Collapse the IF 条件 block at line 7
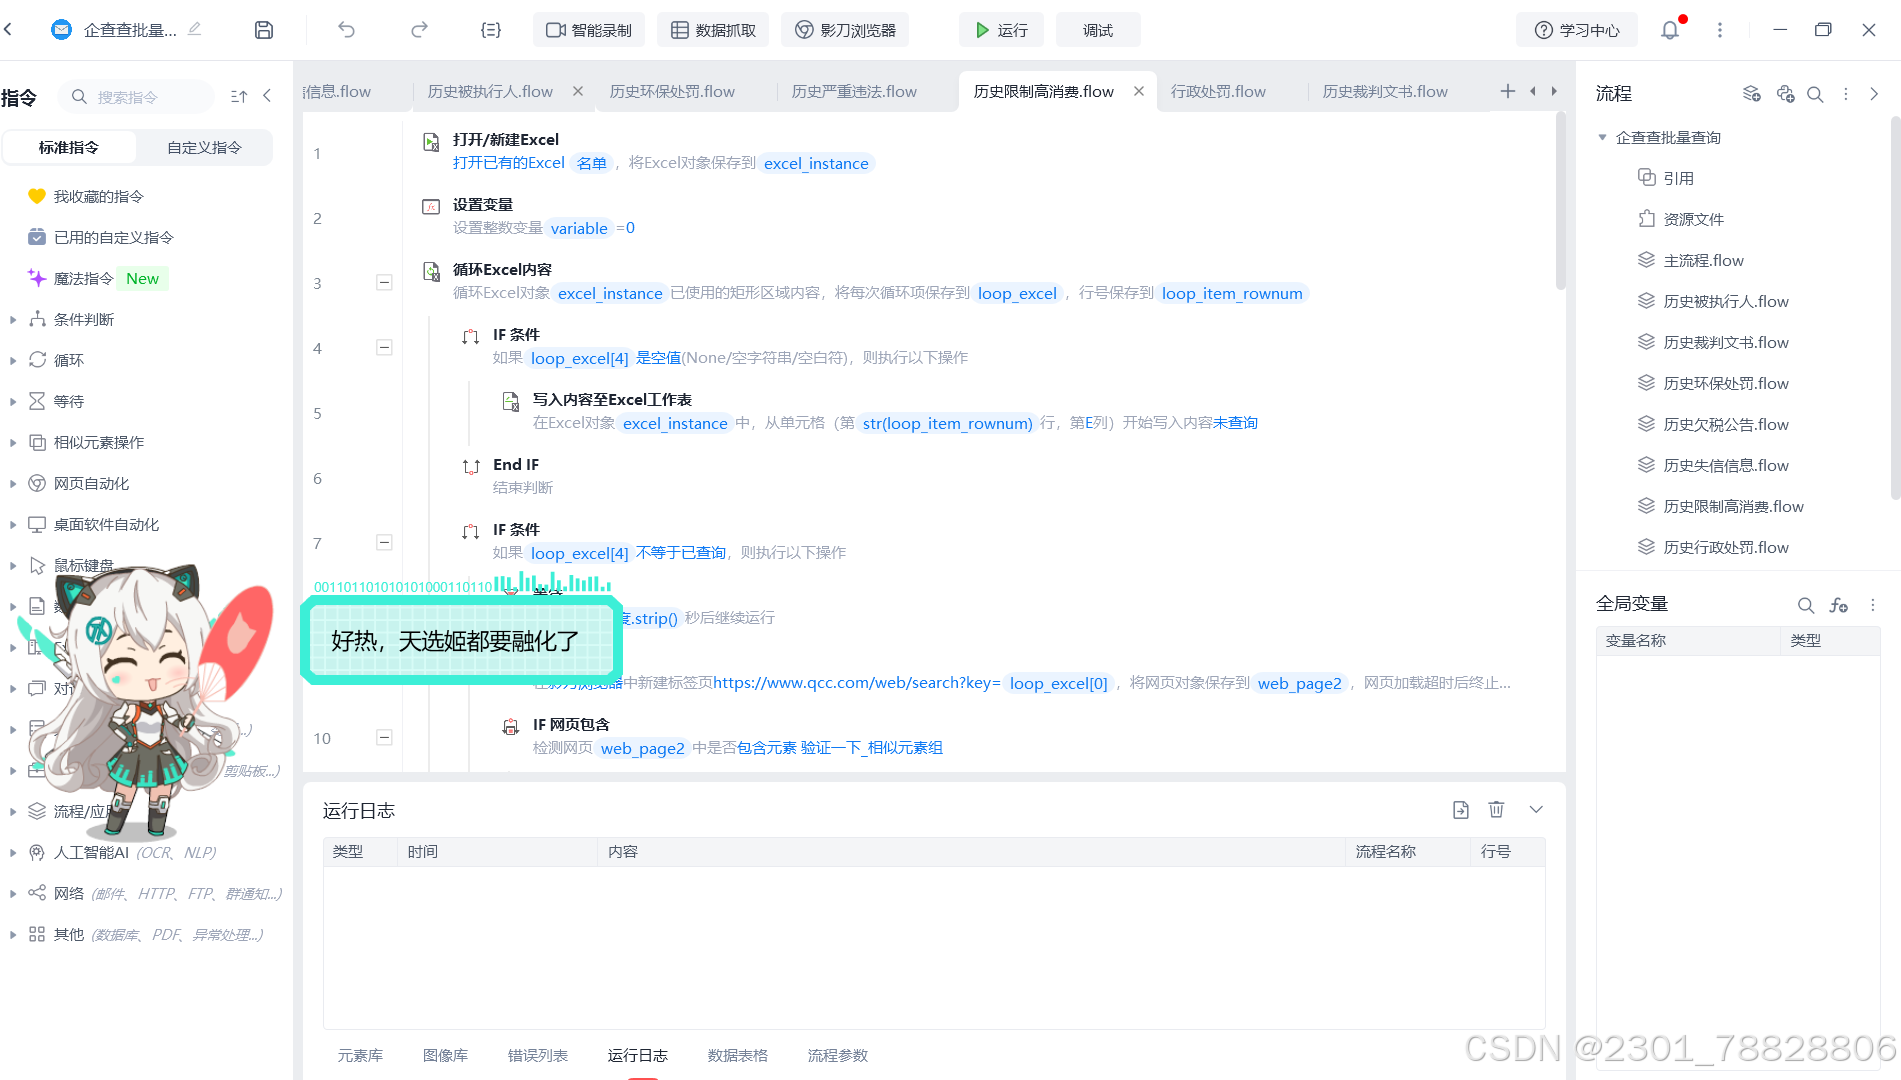The height and width of the screenshot is (1080, 1901). [x=384, y=542]
